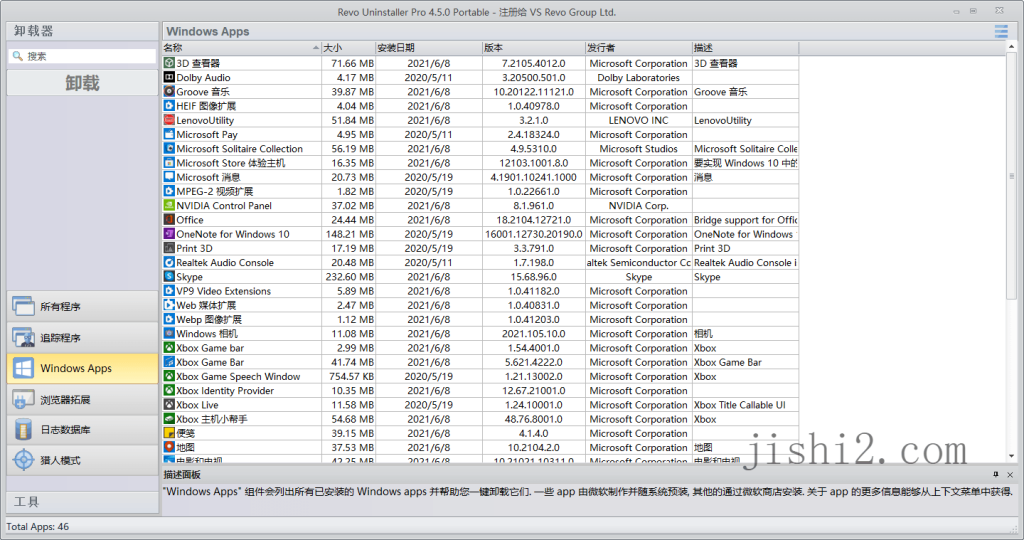Click the Dolby Laboratories publisher cell
Viewport: 1024px width, 540px height.
[x=638, y=78]
